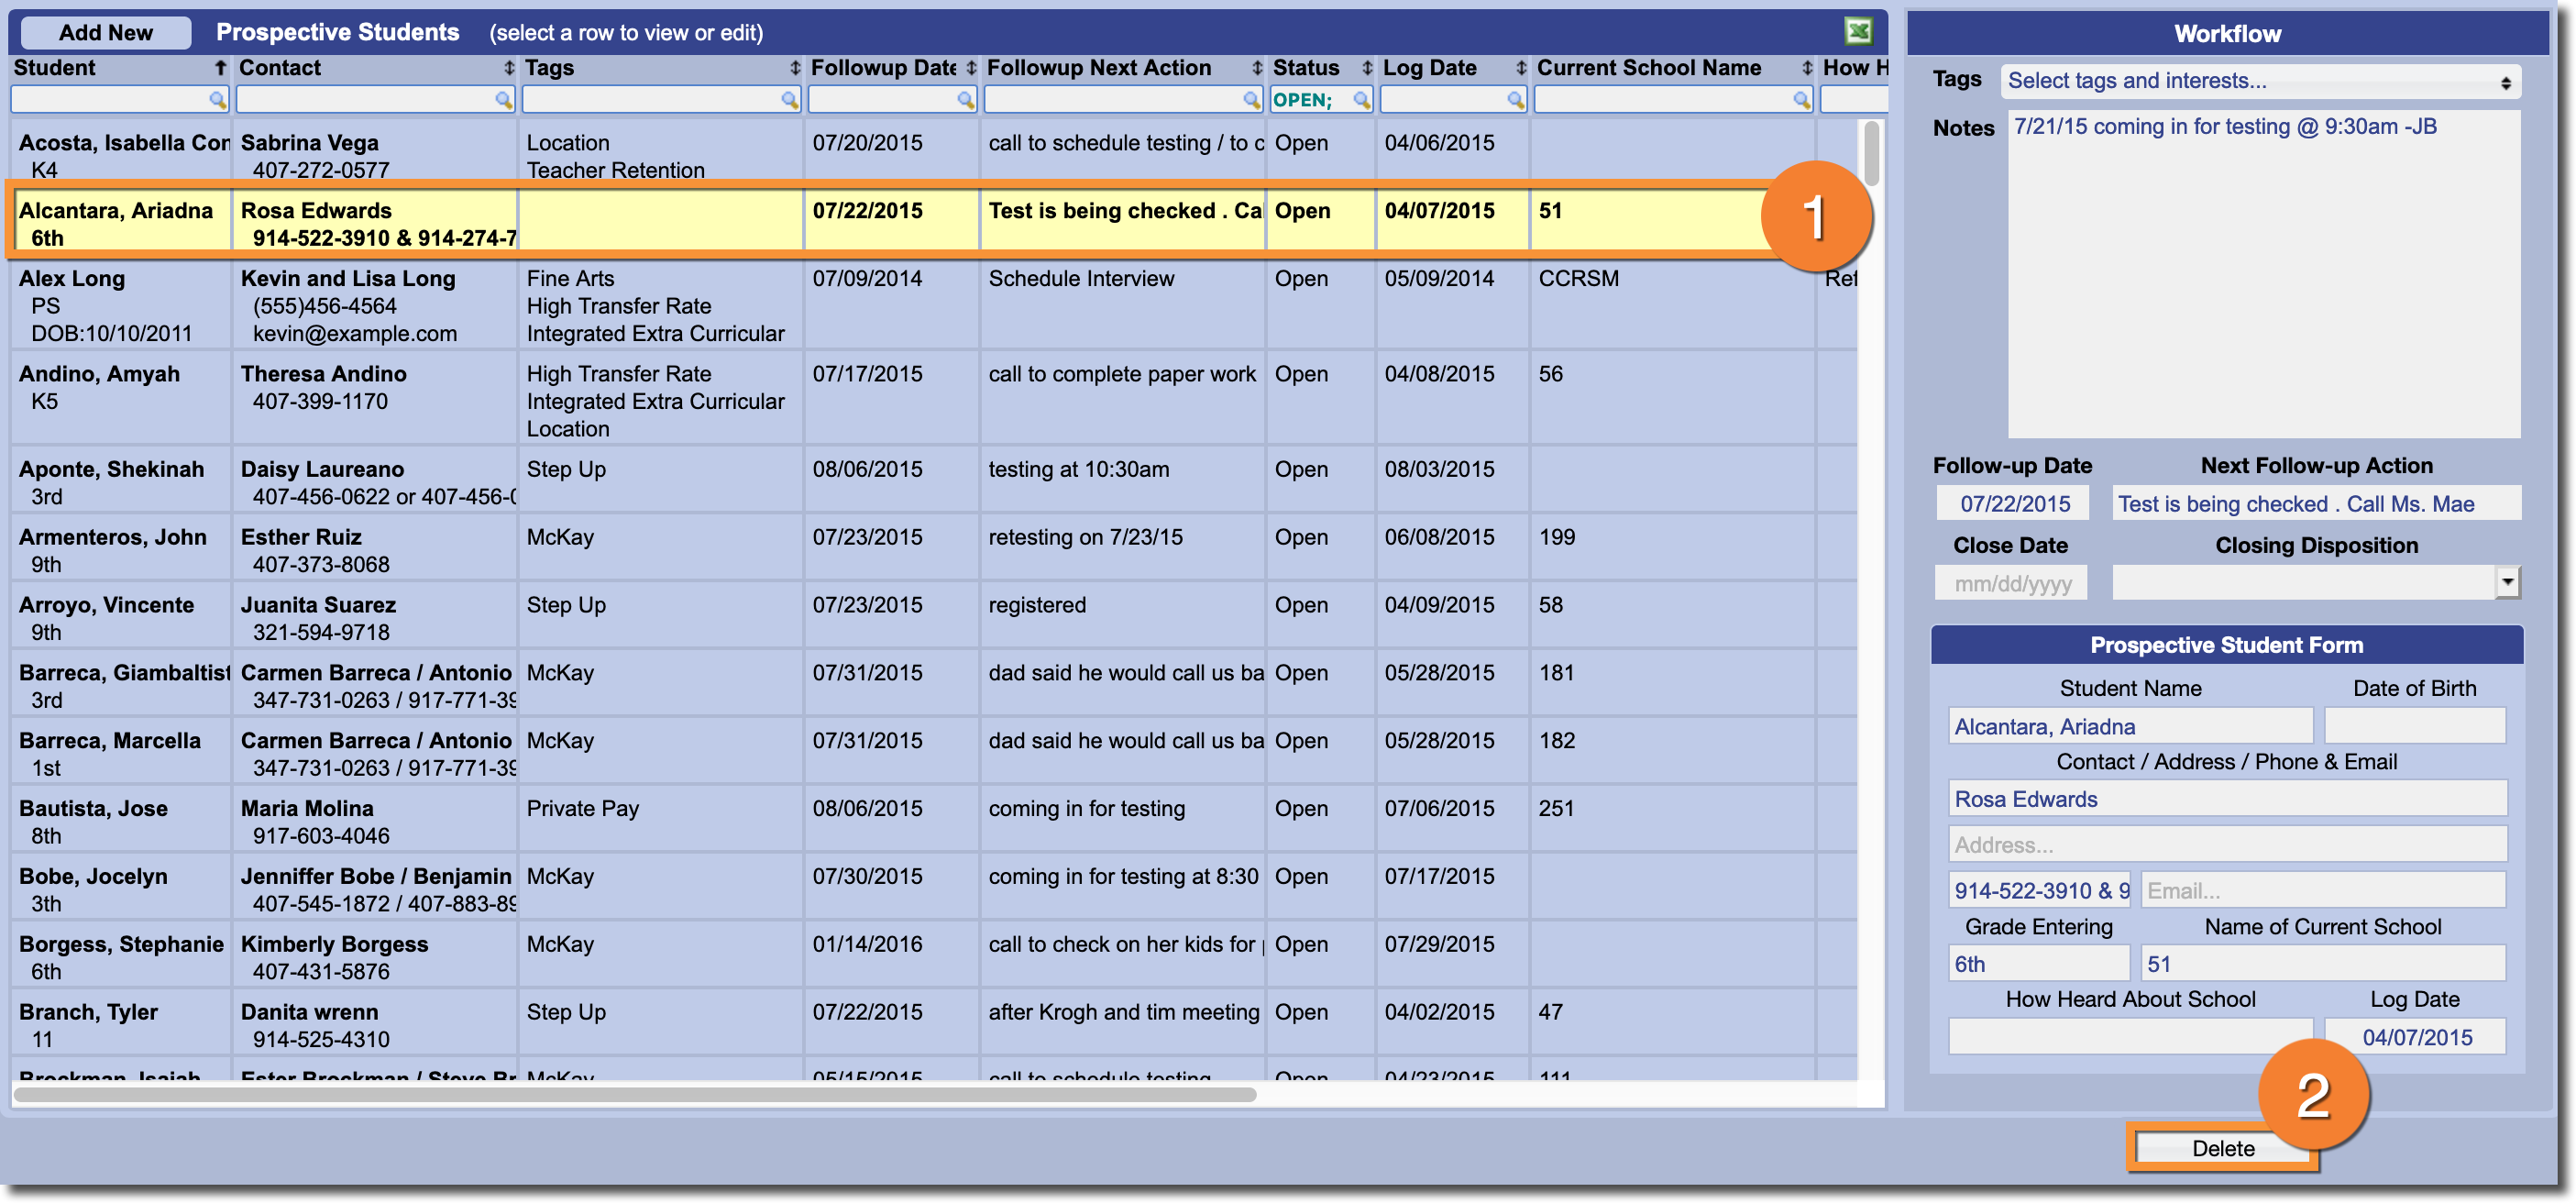Click search icon in Status filter
The width and height of the screenshot is (2576, 1203).
[x=1360, y=100]
